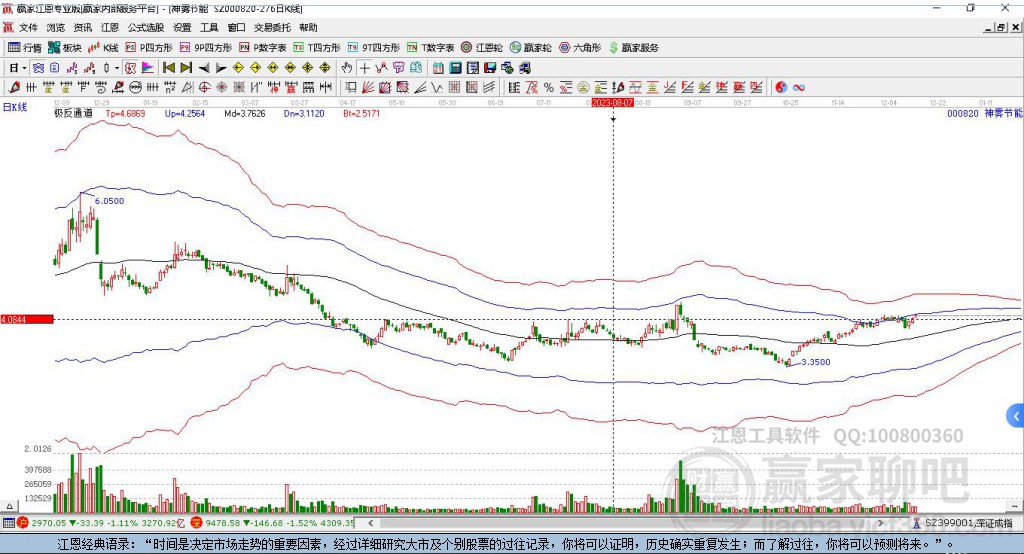
Task: Open the 六角形 hexagon button
Action: pyautogui.click(x=580, y=48)
